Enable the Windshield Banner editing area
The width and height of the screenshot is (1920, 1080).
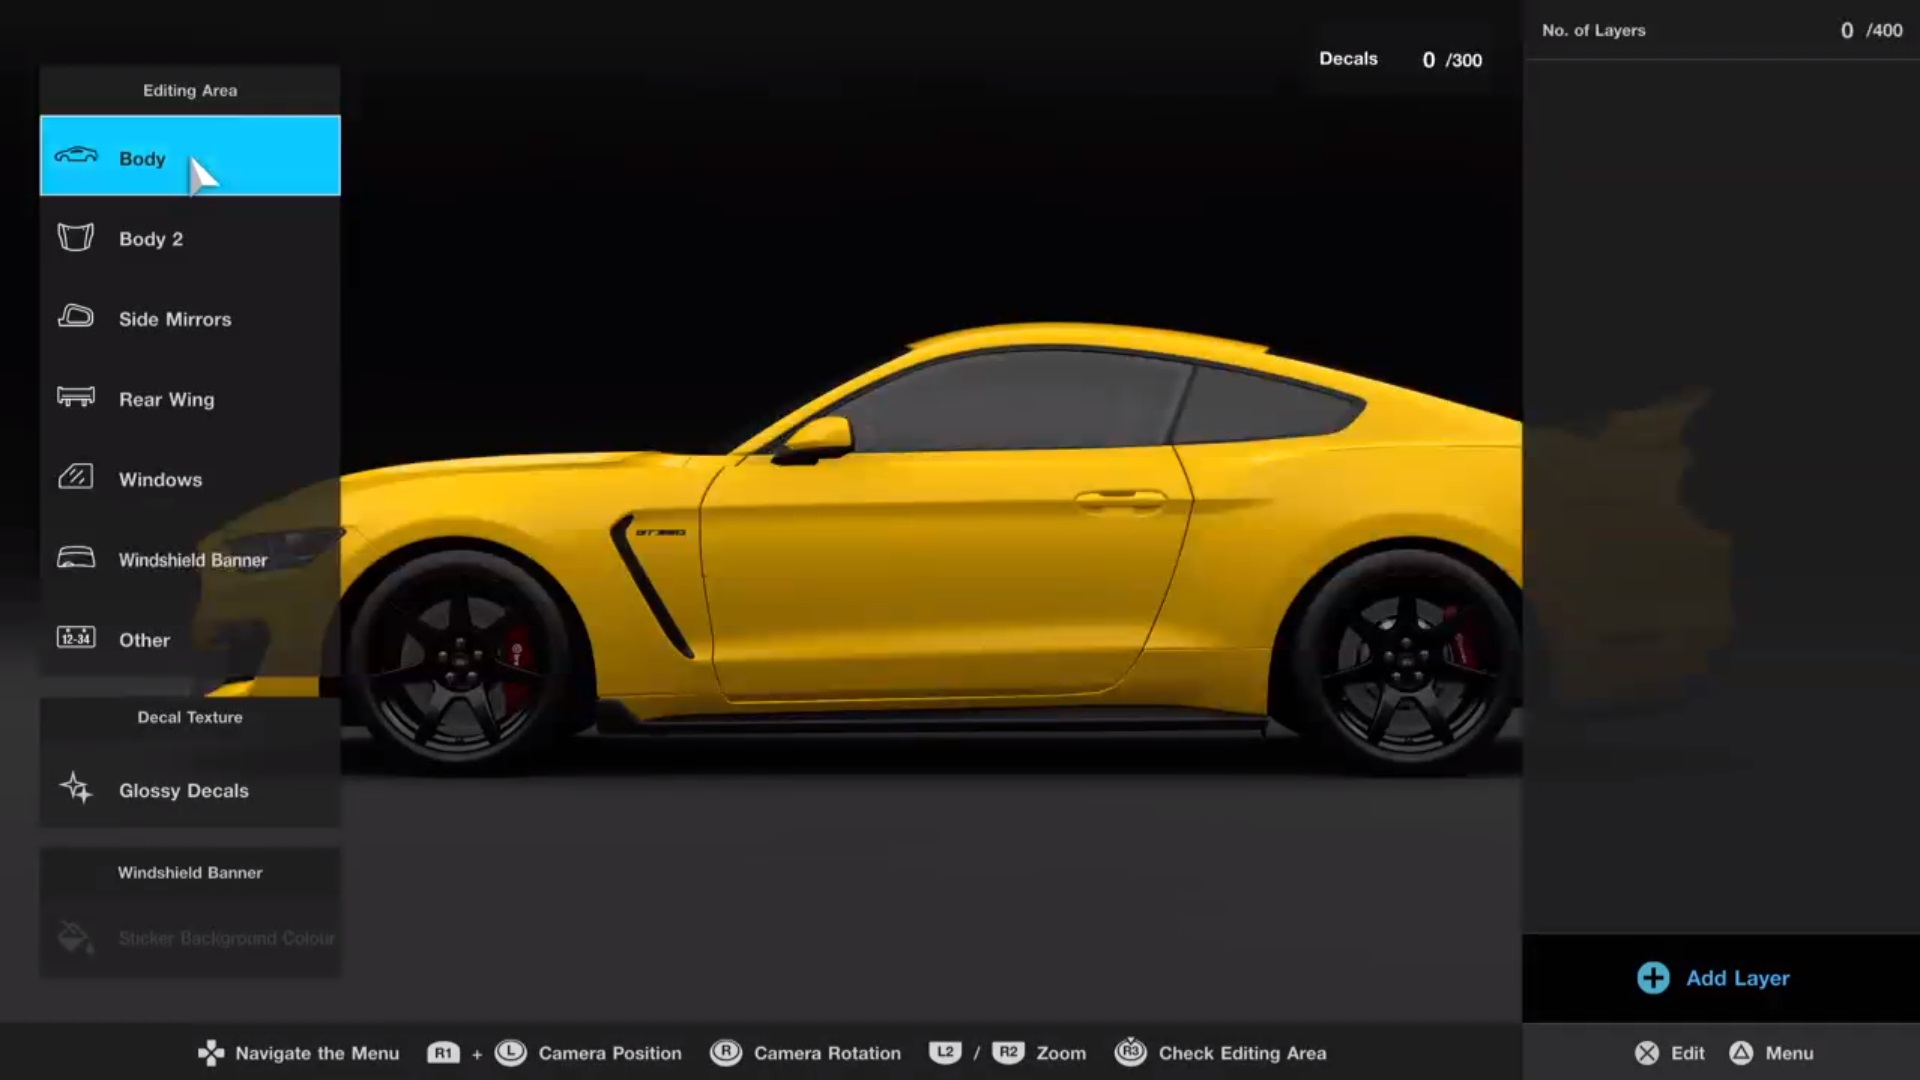192,559
